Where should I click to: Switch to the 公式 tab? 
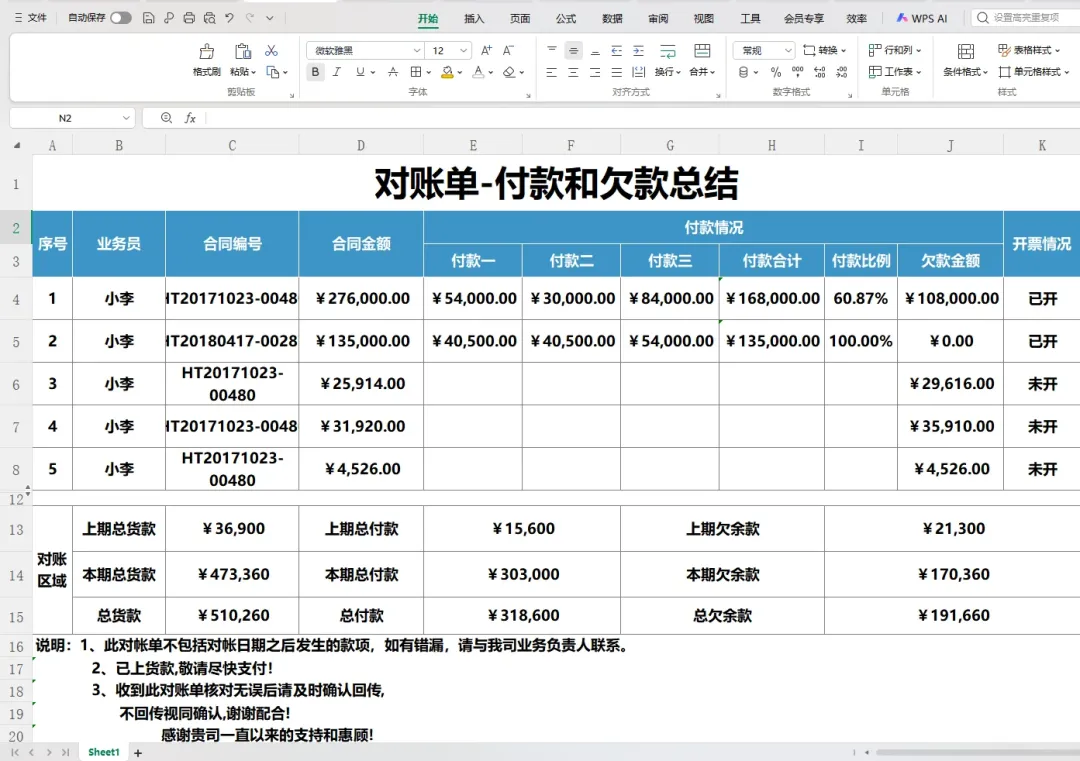[x=565, y=19]
